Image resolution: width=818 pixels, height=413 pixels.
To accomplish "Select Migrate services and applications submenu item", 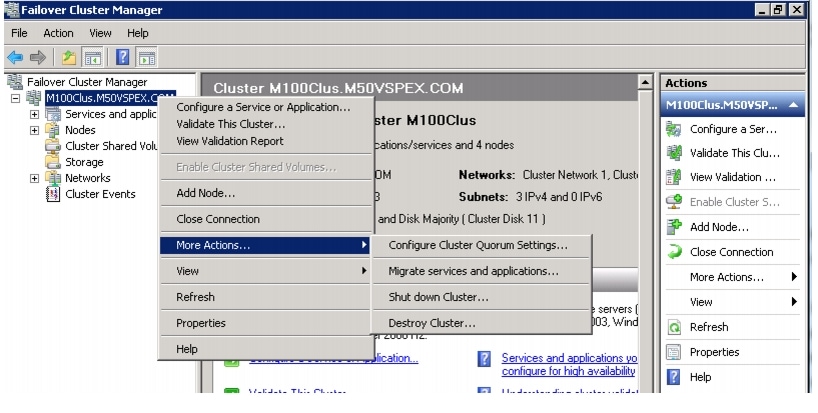I will tap(481, 271).
